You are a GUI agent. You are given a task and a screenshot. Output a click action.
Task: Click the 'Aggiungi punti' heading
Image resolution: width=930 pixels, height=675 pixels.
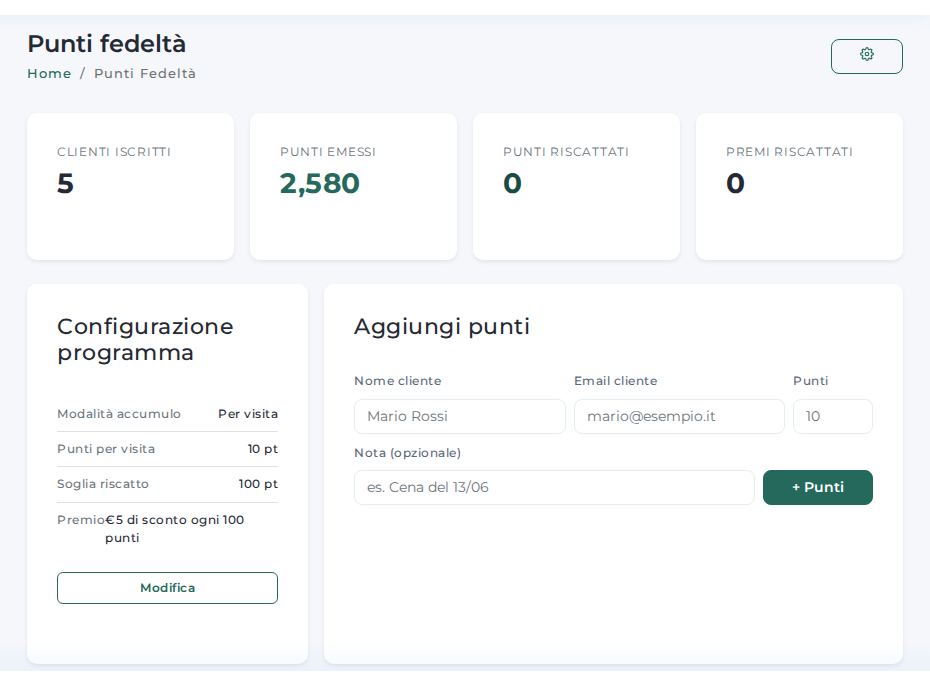point(442,327)
